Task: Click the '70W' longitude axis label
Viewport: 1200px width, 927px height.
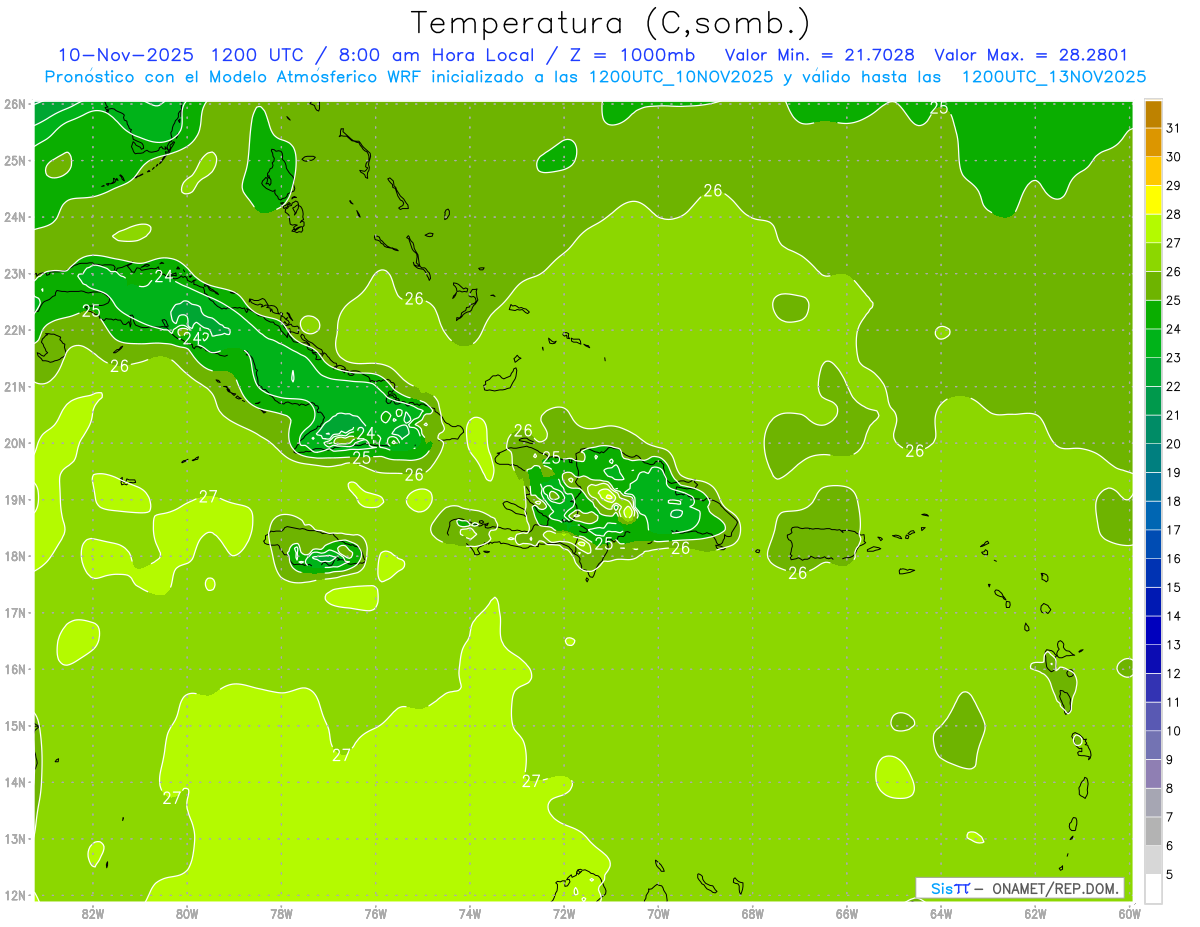Action: (x=658, y=913)
